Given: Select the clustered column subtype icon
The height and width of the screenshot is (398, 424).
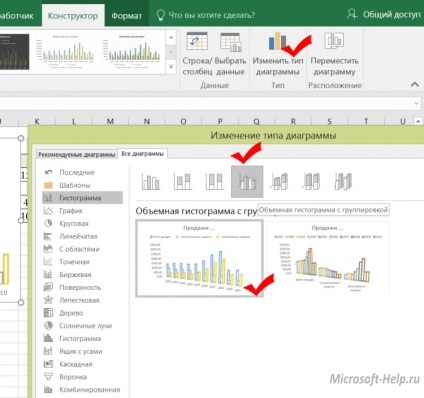Looking at the screenshot, I should [x=151, y=182].
